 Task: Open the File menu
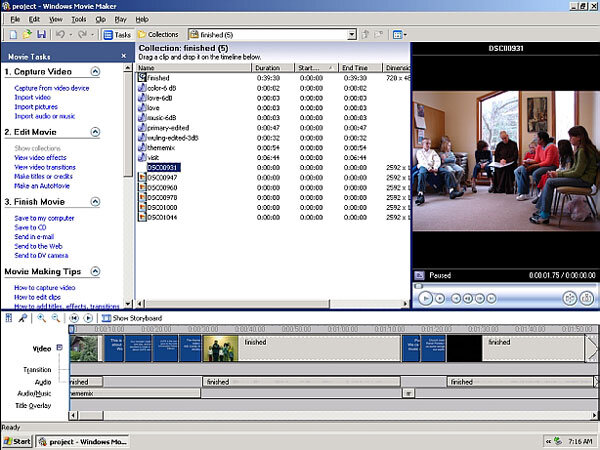(x=15, y=19)
